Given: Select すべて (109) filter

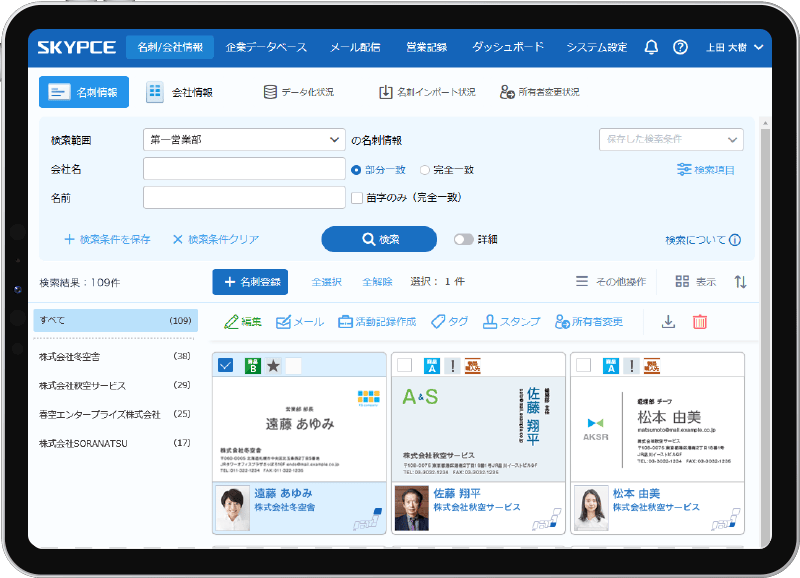Looking at the screenshot, I should coord(115,320).
